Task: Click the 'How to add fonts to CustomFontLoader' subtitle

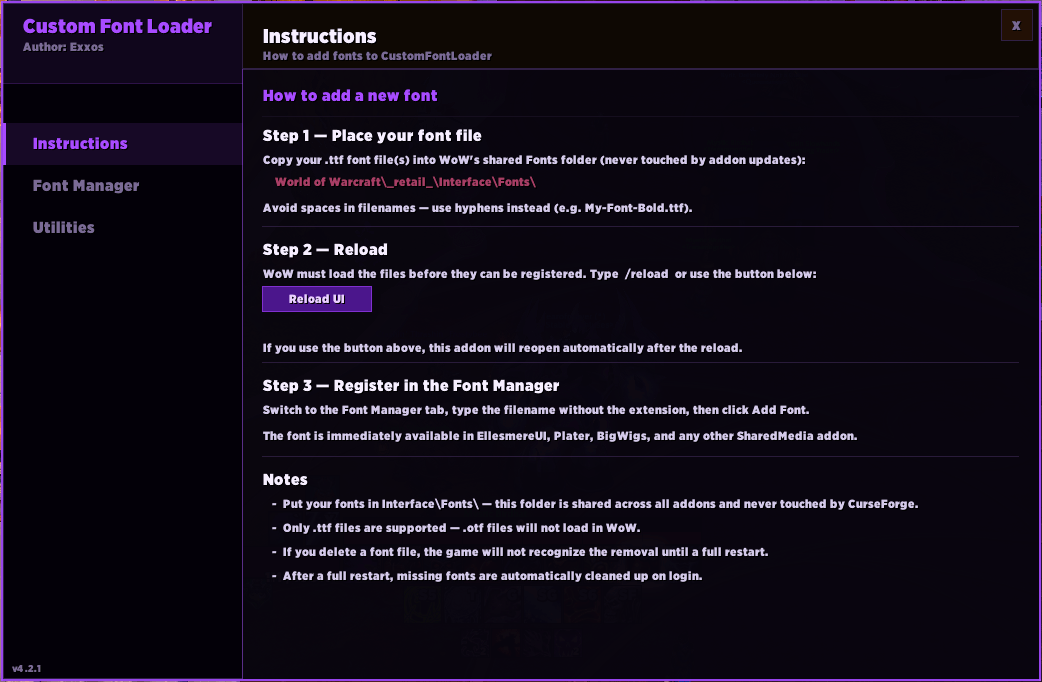Action: pos(377,56)
